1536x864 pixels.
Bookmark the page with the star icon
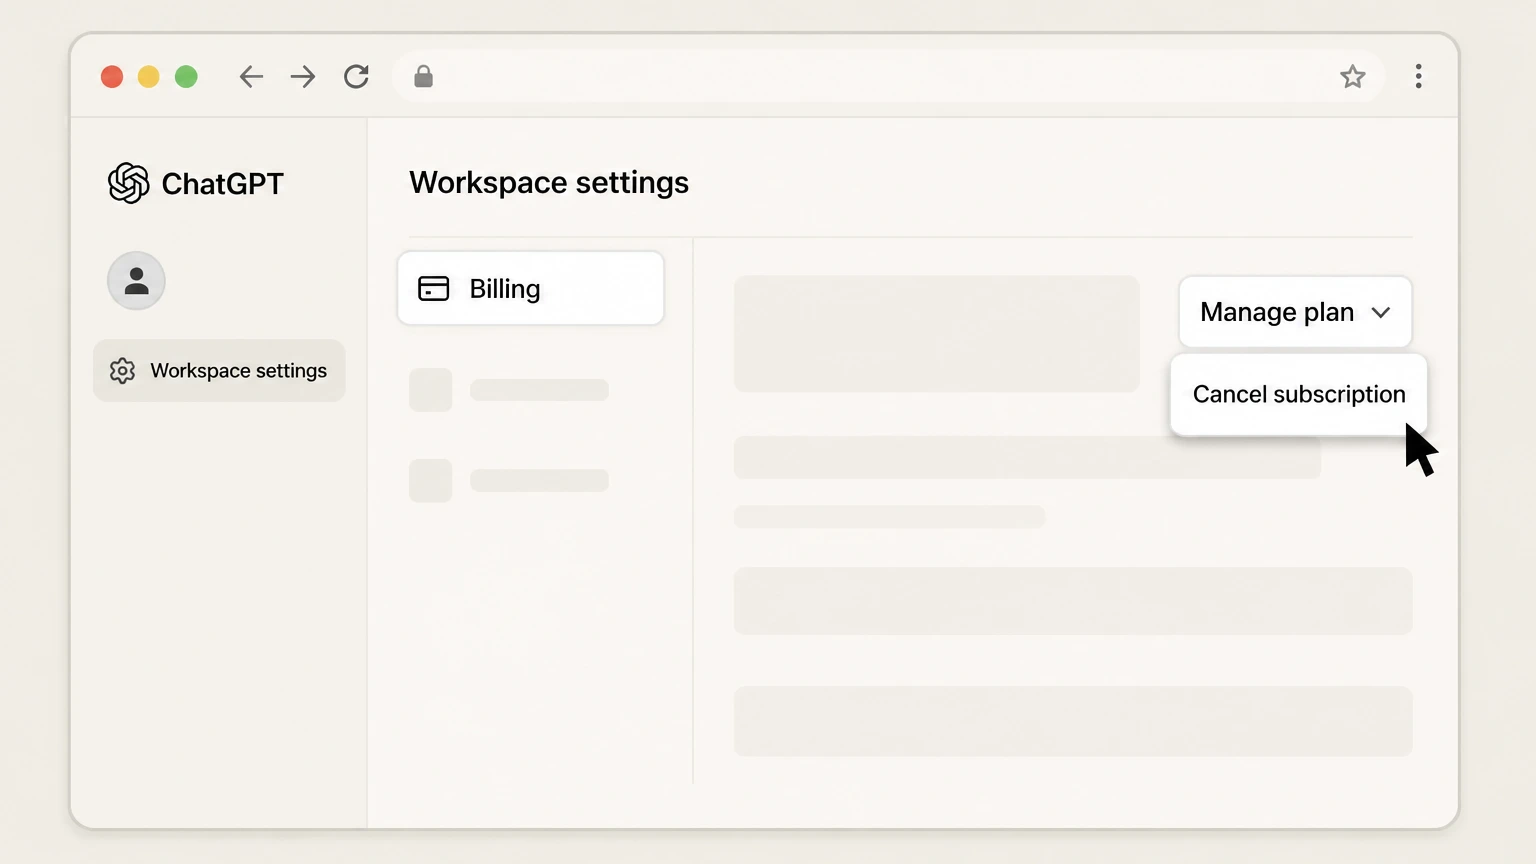[x=1352, y=77]
